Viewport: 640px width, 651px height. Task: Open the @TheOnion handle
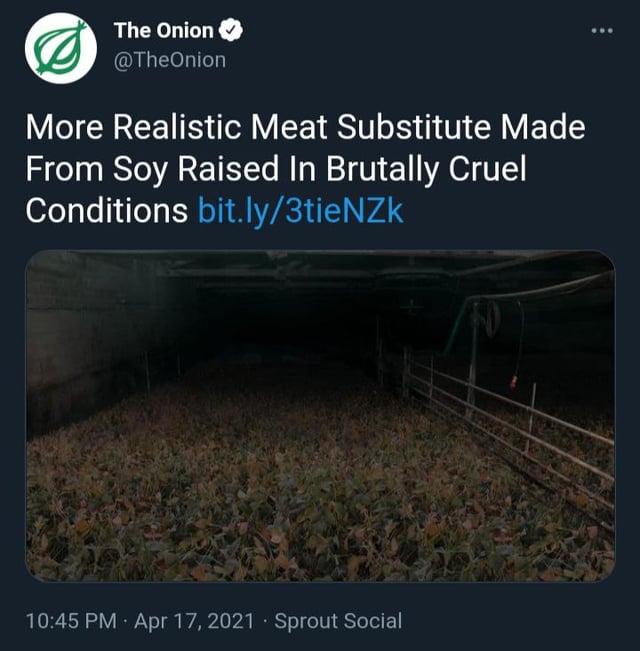tap(170, 60)
